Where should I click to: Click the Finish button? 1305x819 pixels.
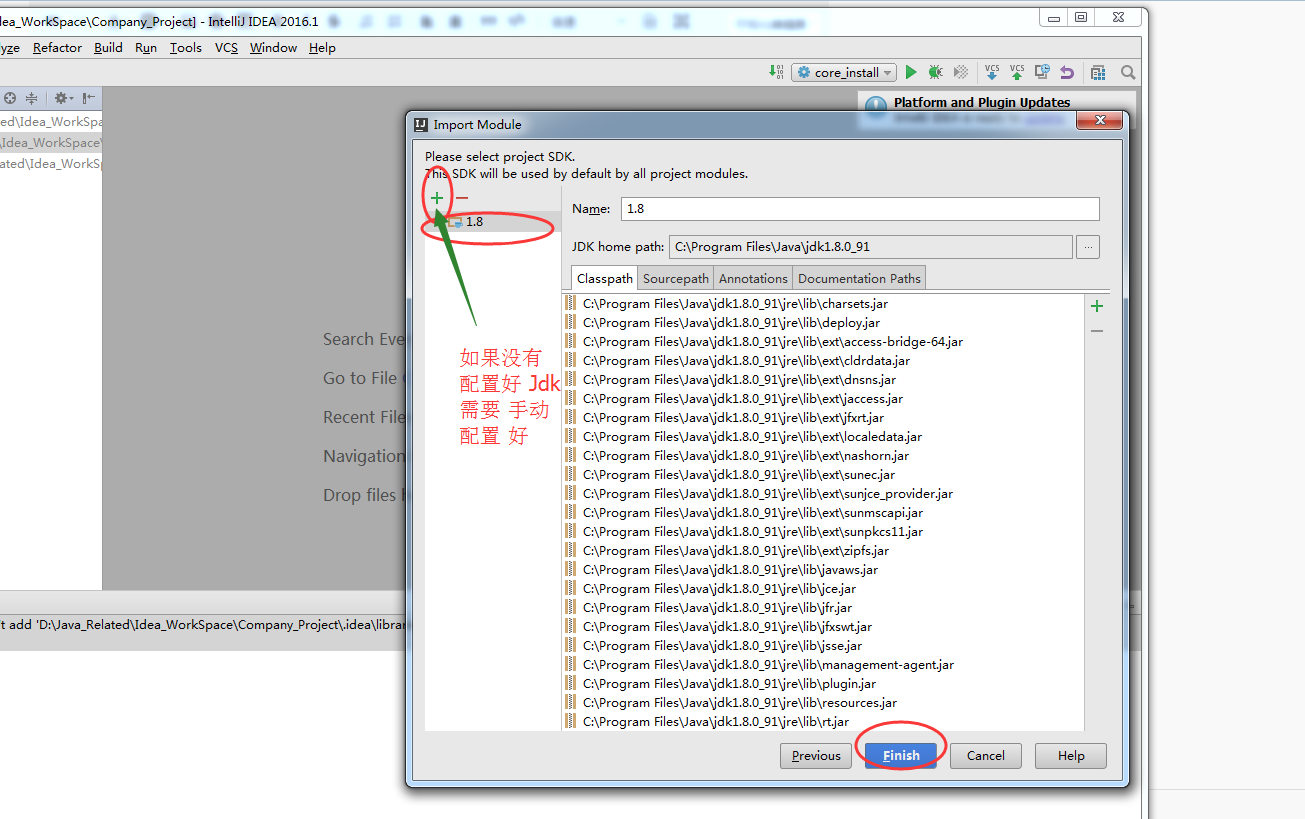[901, 755]
